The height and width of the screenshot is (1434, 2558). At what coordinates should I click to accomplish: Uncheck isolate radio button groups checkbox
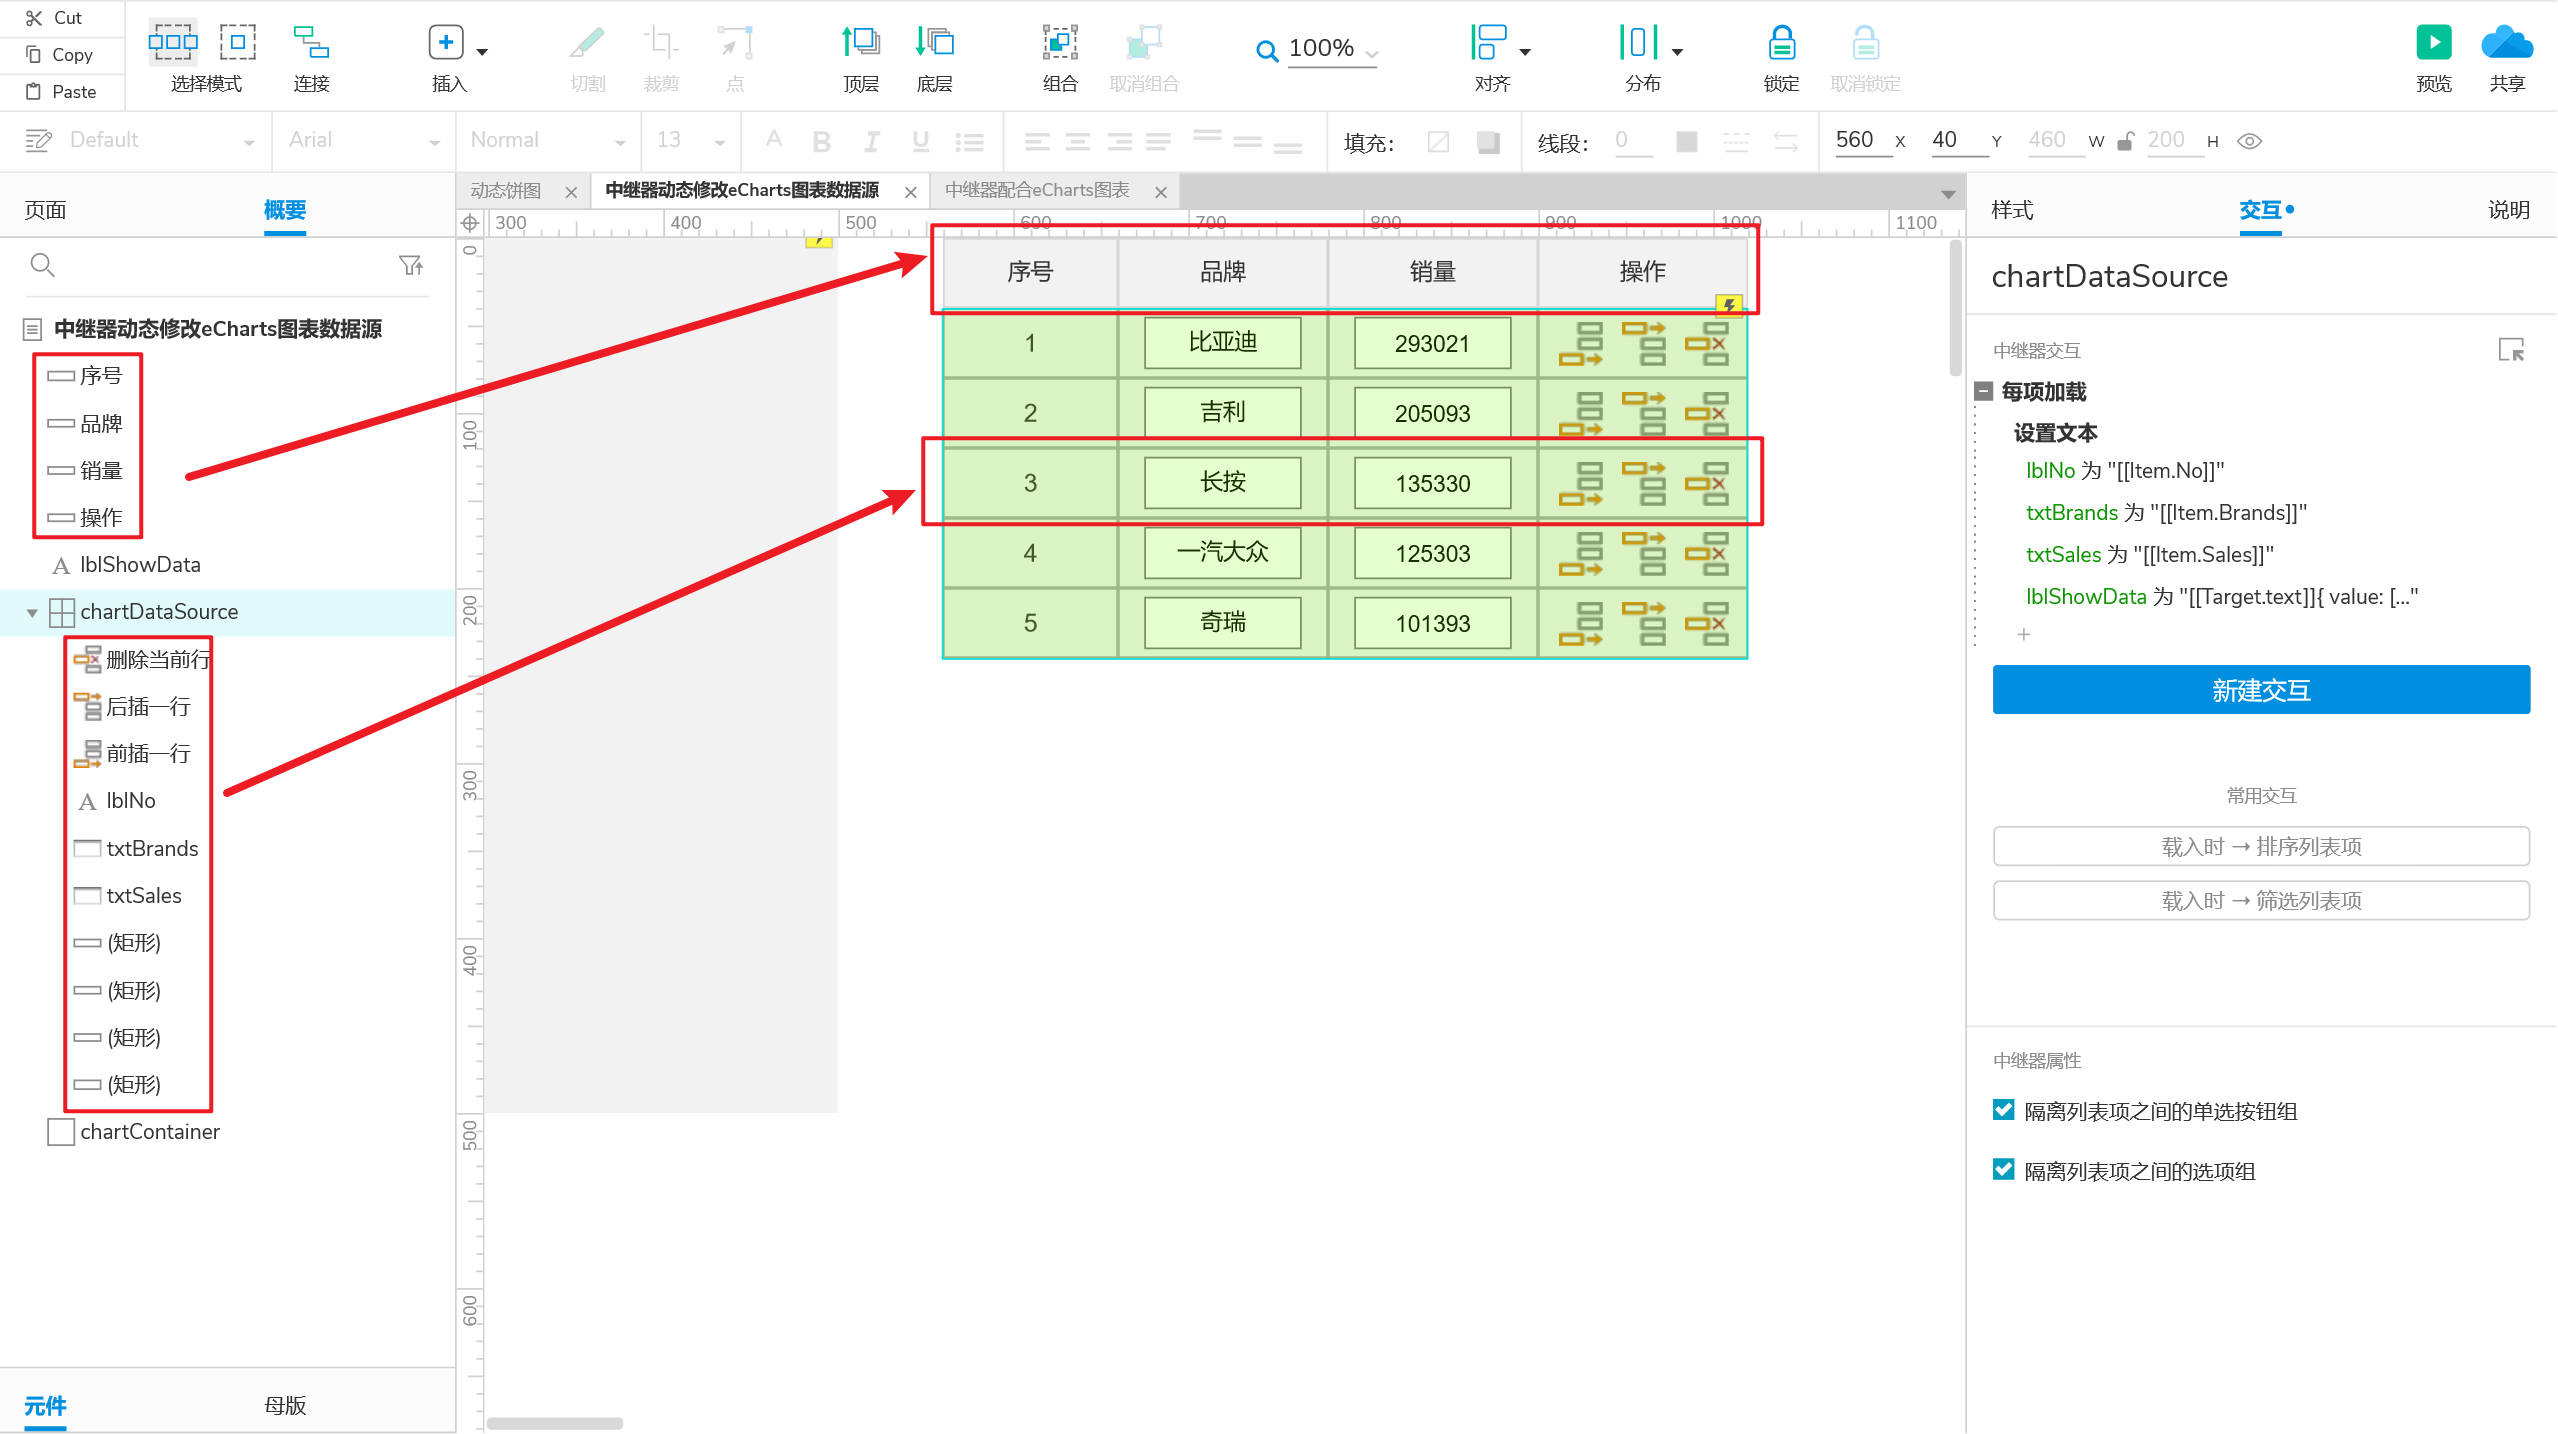click(x=2003, y=1110)
